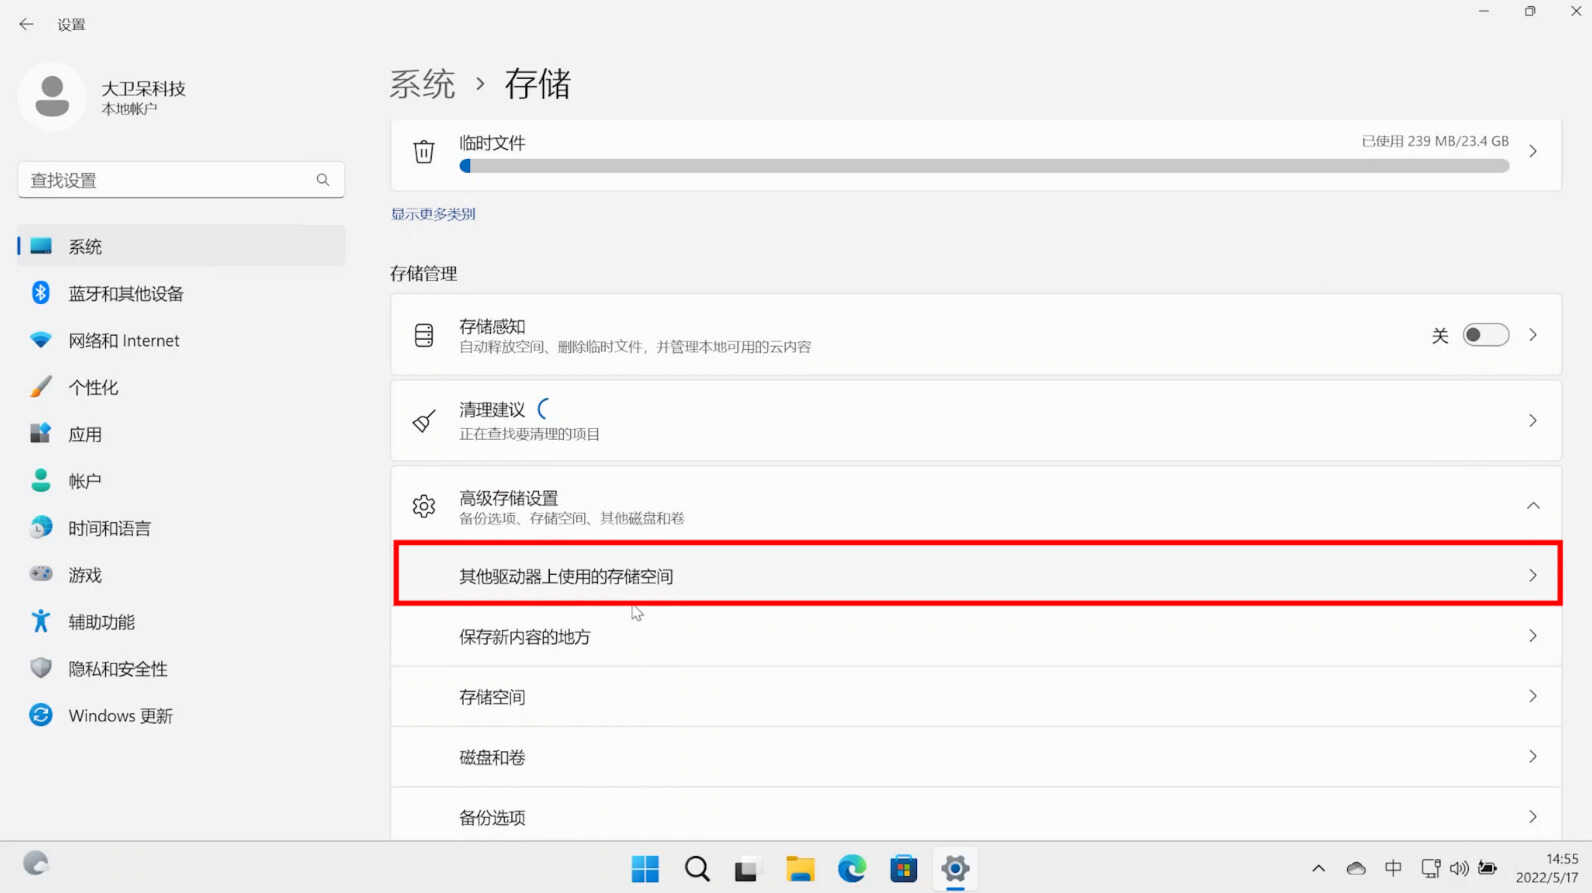
Task: Collapse the 高级存储设置 section chevron
Action: [1532, 506]
